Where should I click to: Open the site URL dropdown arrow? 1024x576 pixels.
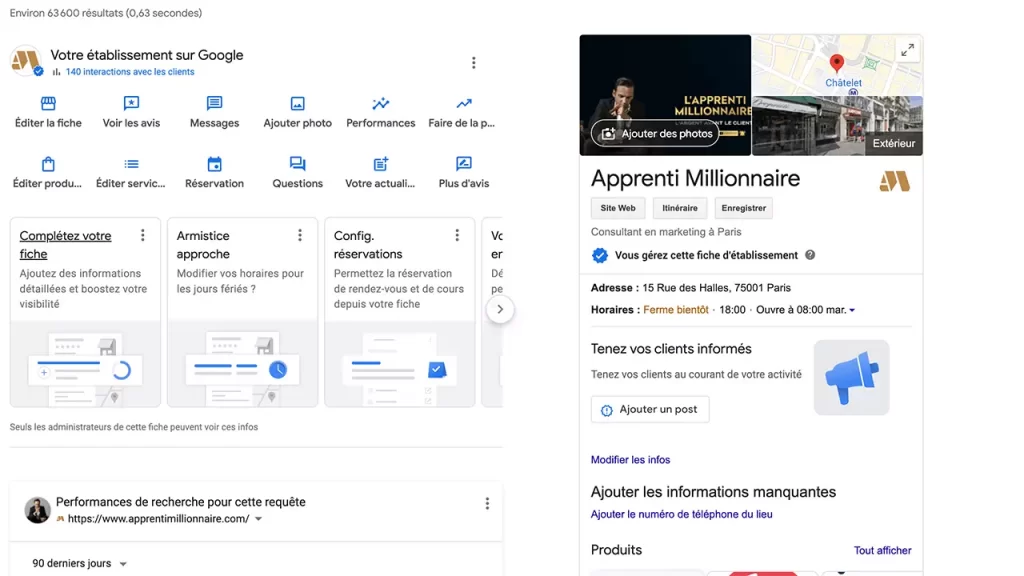pyautogui.click(x=259, y=519)
